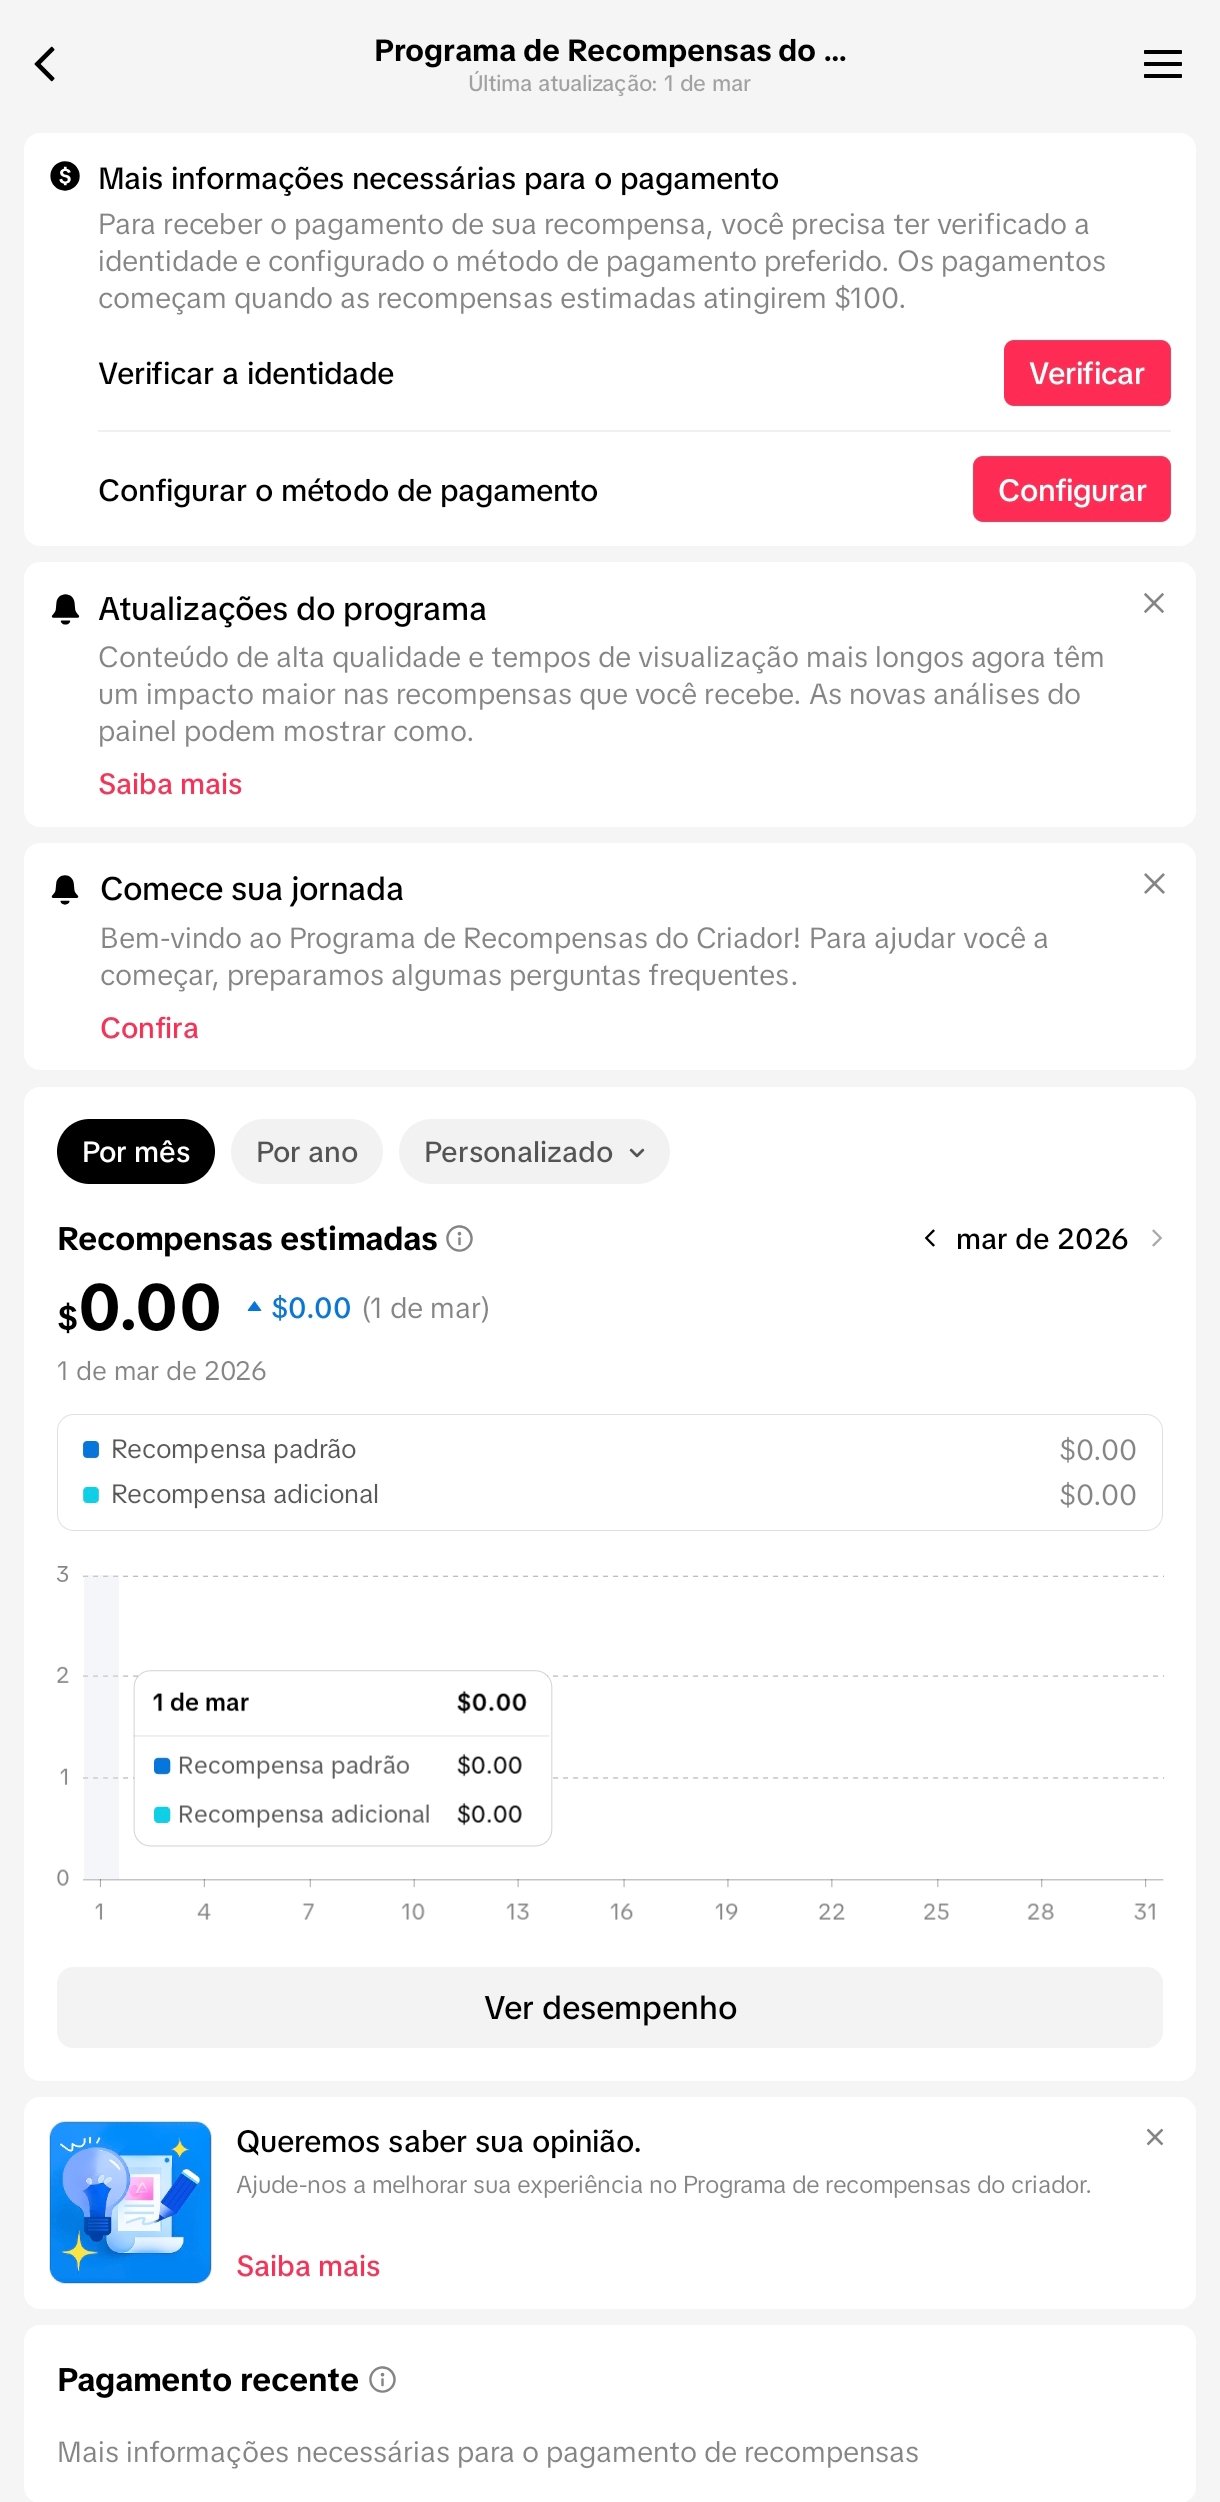Select the Por mês tab
The width and height of the screenshot is (1220, 2502).
[x=136, y=1152]
